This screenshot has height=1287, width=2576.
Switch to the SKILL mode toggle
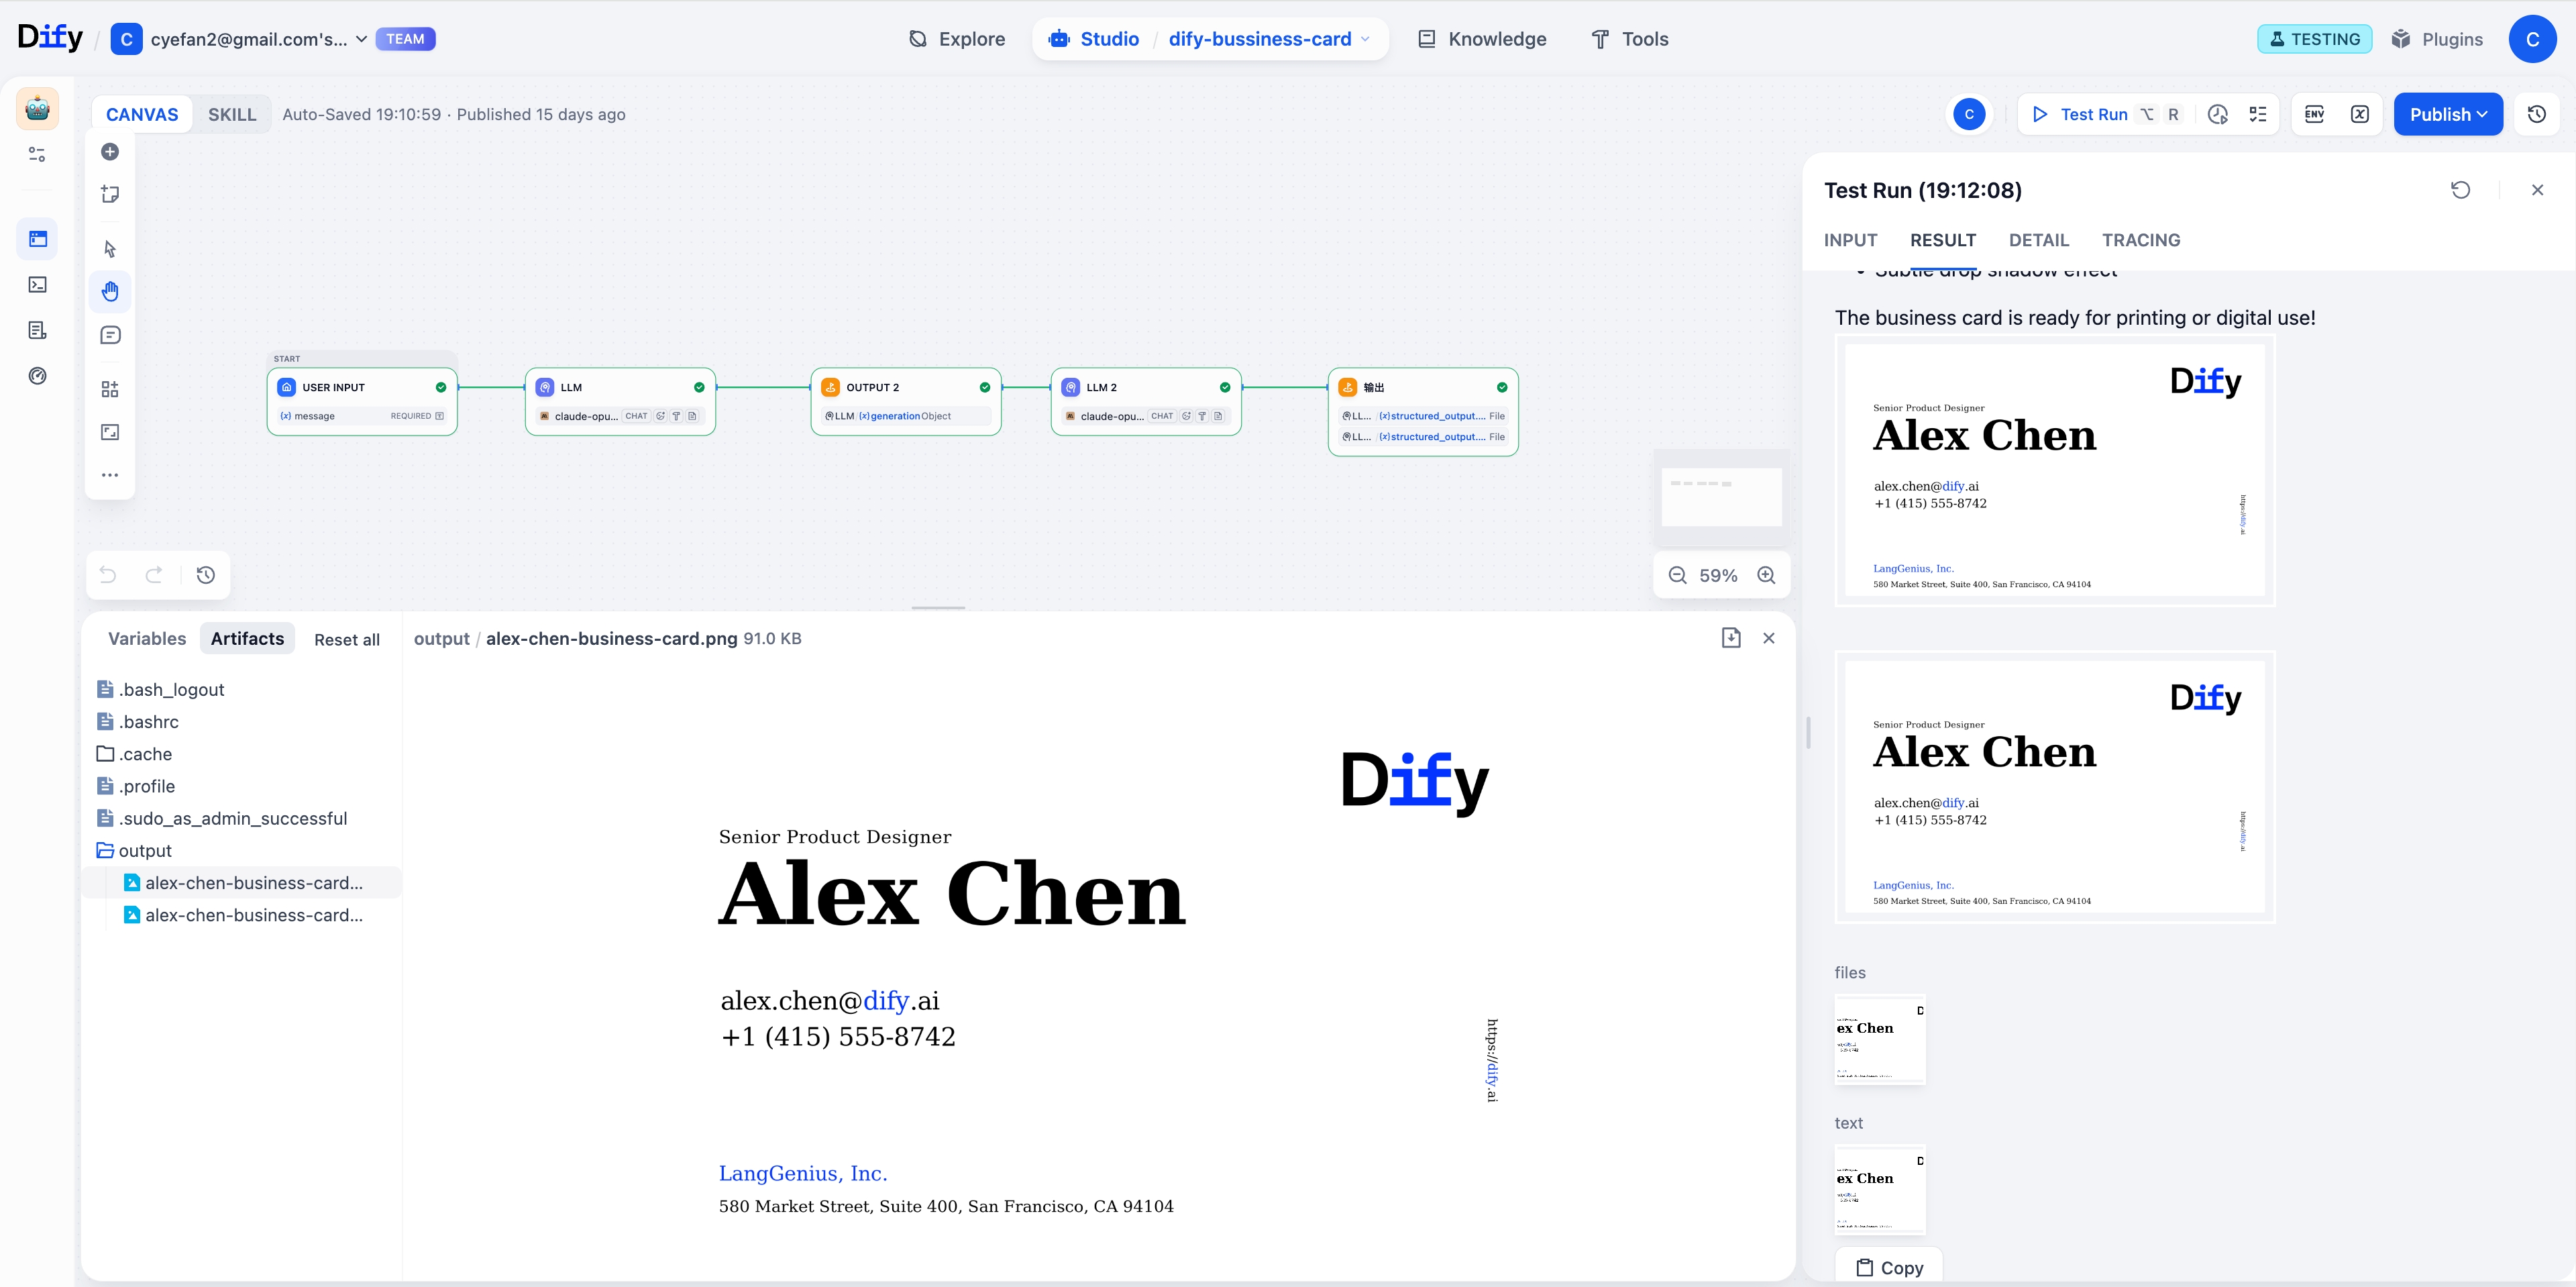232,114
